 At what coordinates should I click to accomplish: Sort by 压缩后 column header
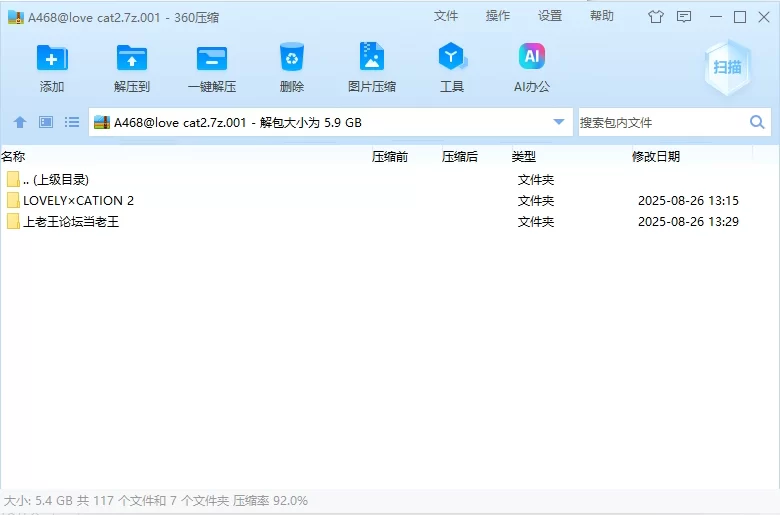coord(460,157)
